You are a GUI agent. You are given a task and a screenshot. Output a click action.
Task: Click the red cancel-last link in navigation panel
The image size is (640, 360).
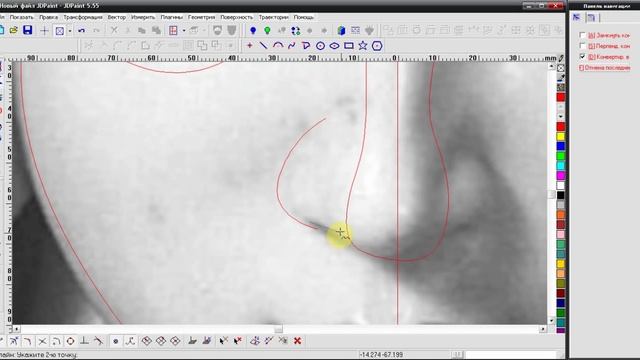tap(605, 68)
